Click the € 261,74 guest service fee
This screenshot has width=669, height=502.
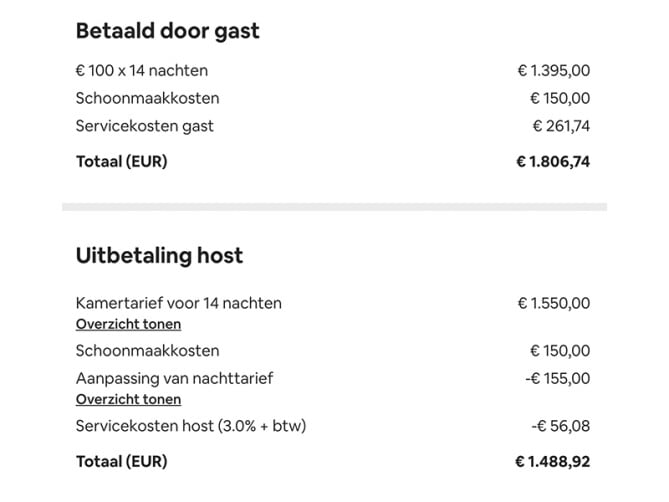click(560, 126)
